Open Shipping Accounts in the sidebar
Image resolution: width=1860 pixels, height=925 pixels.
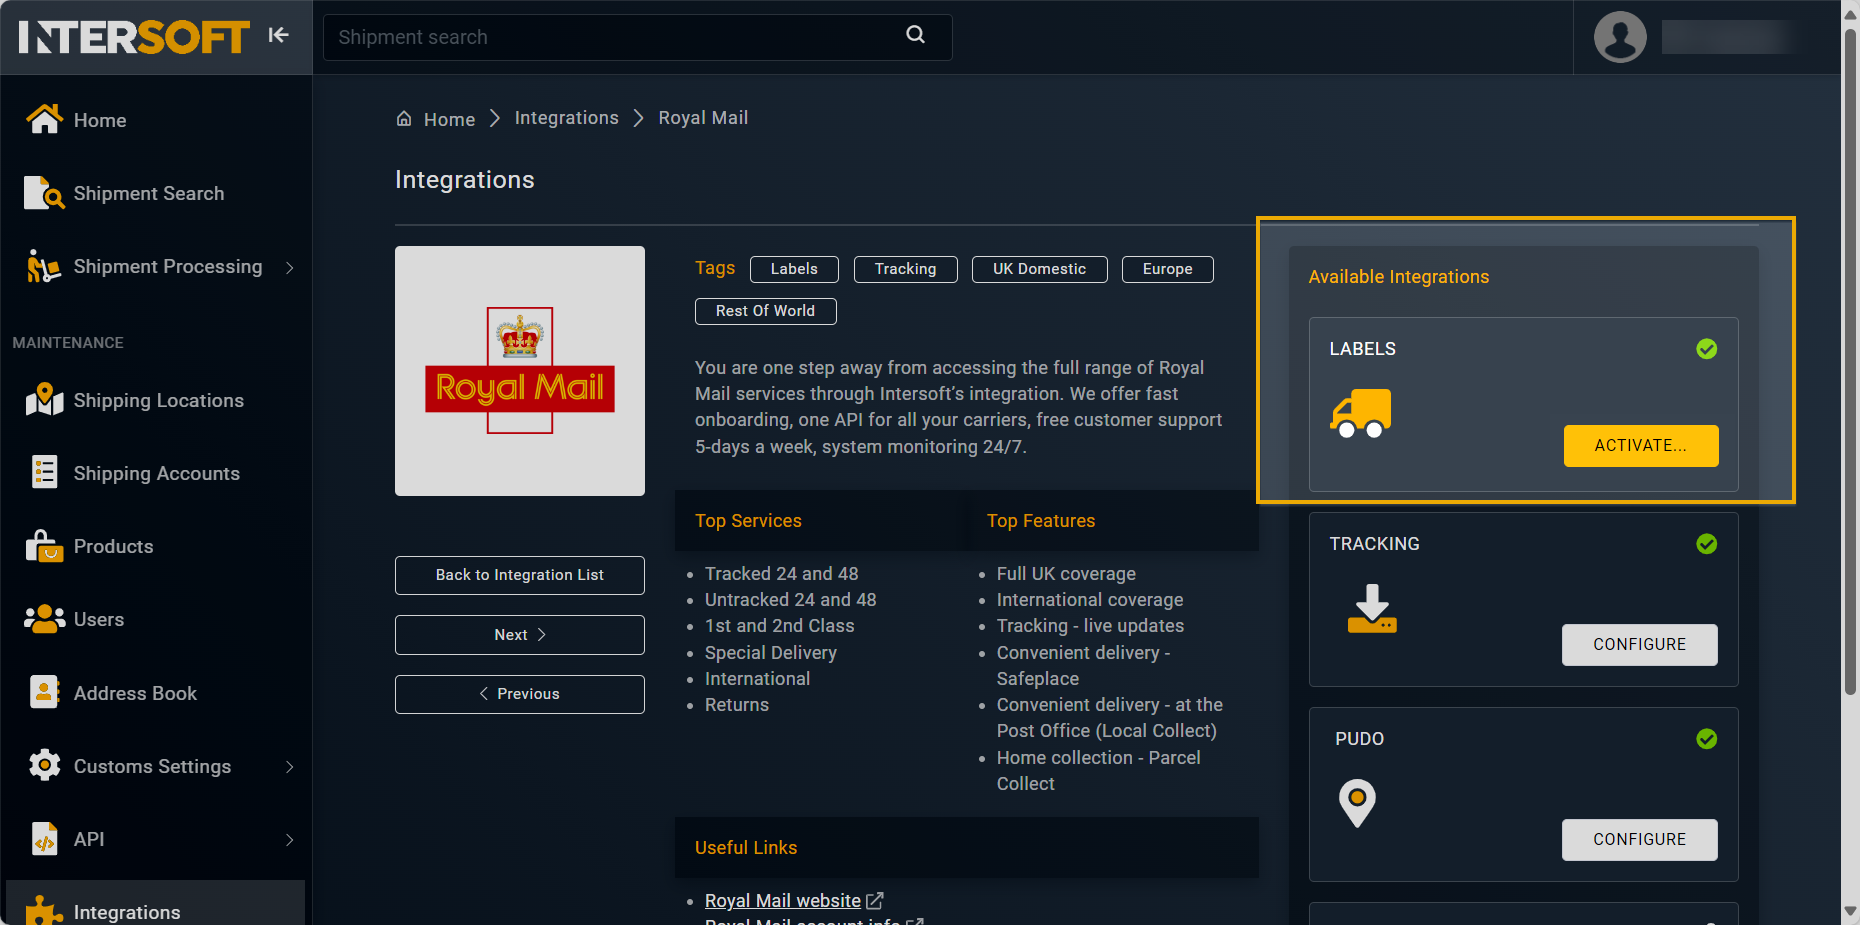point(156,473)
